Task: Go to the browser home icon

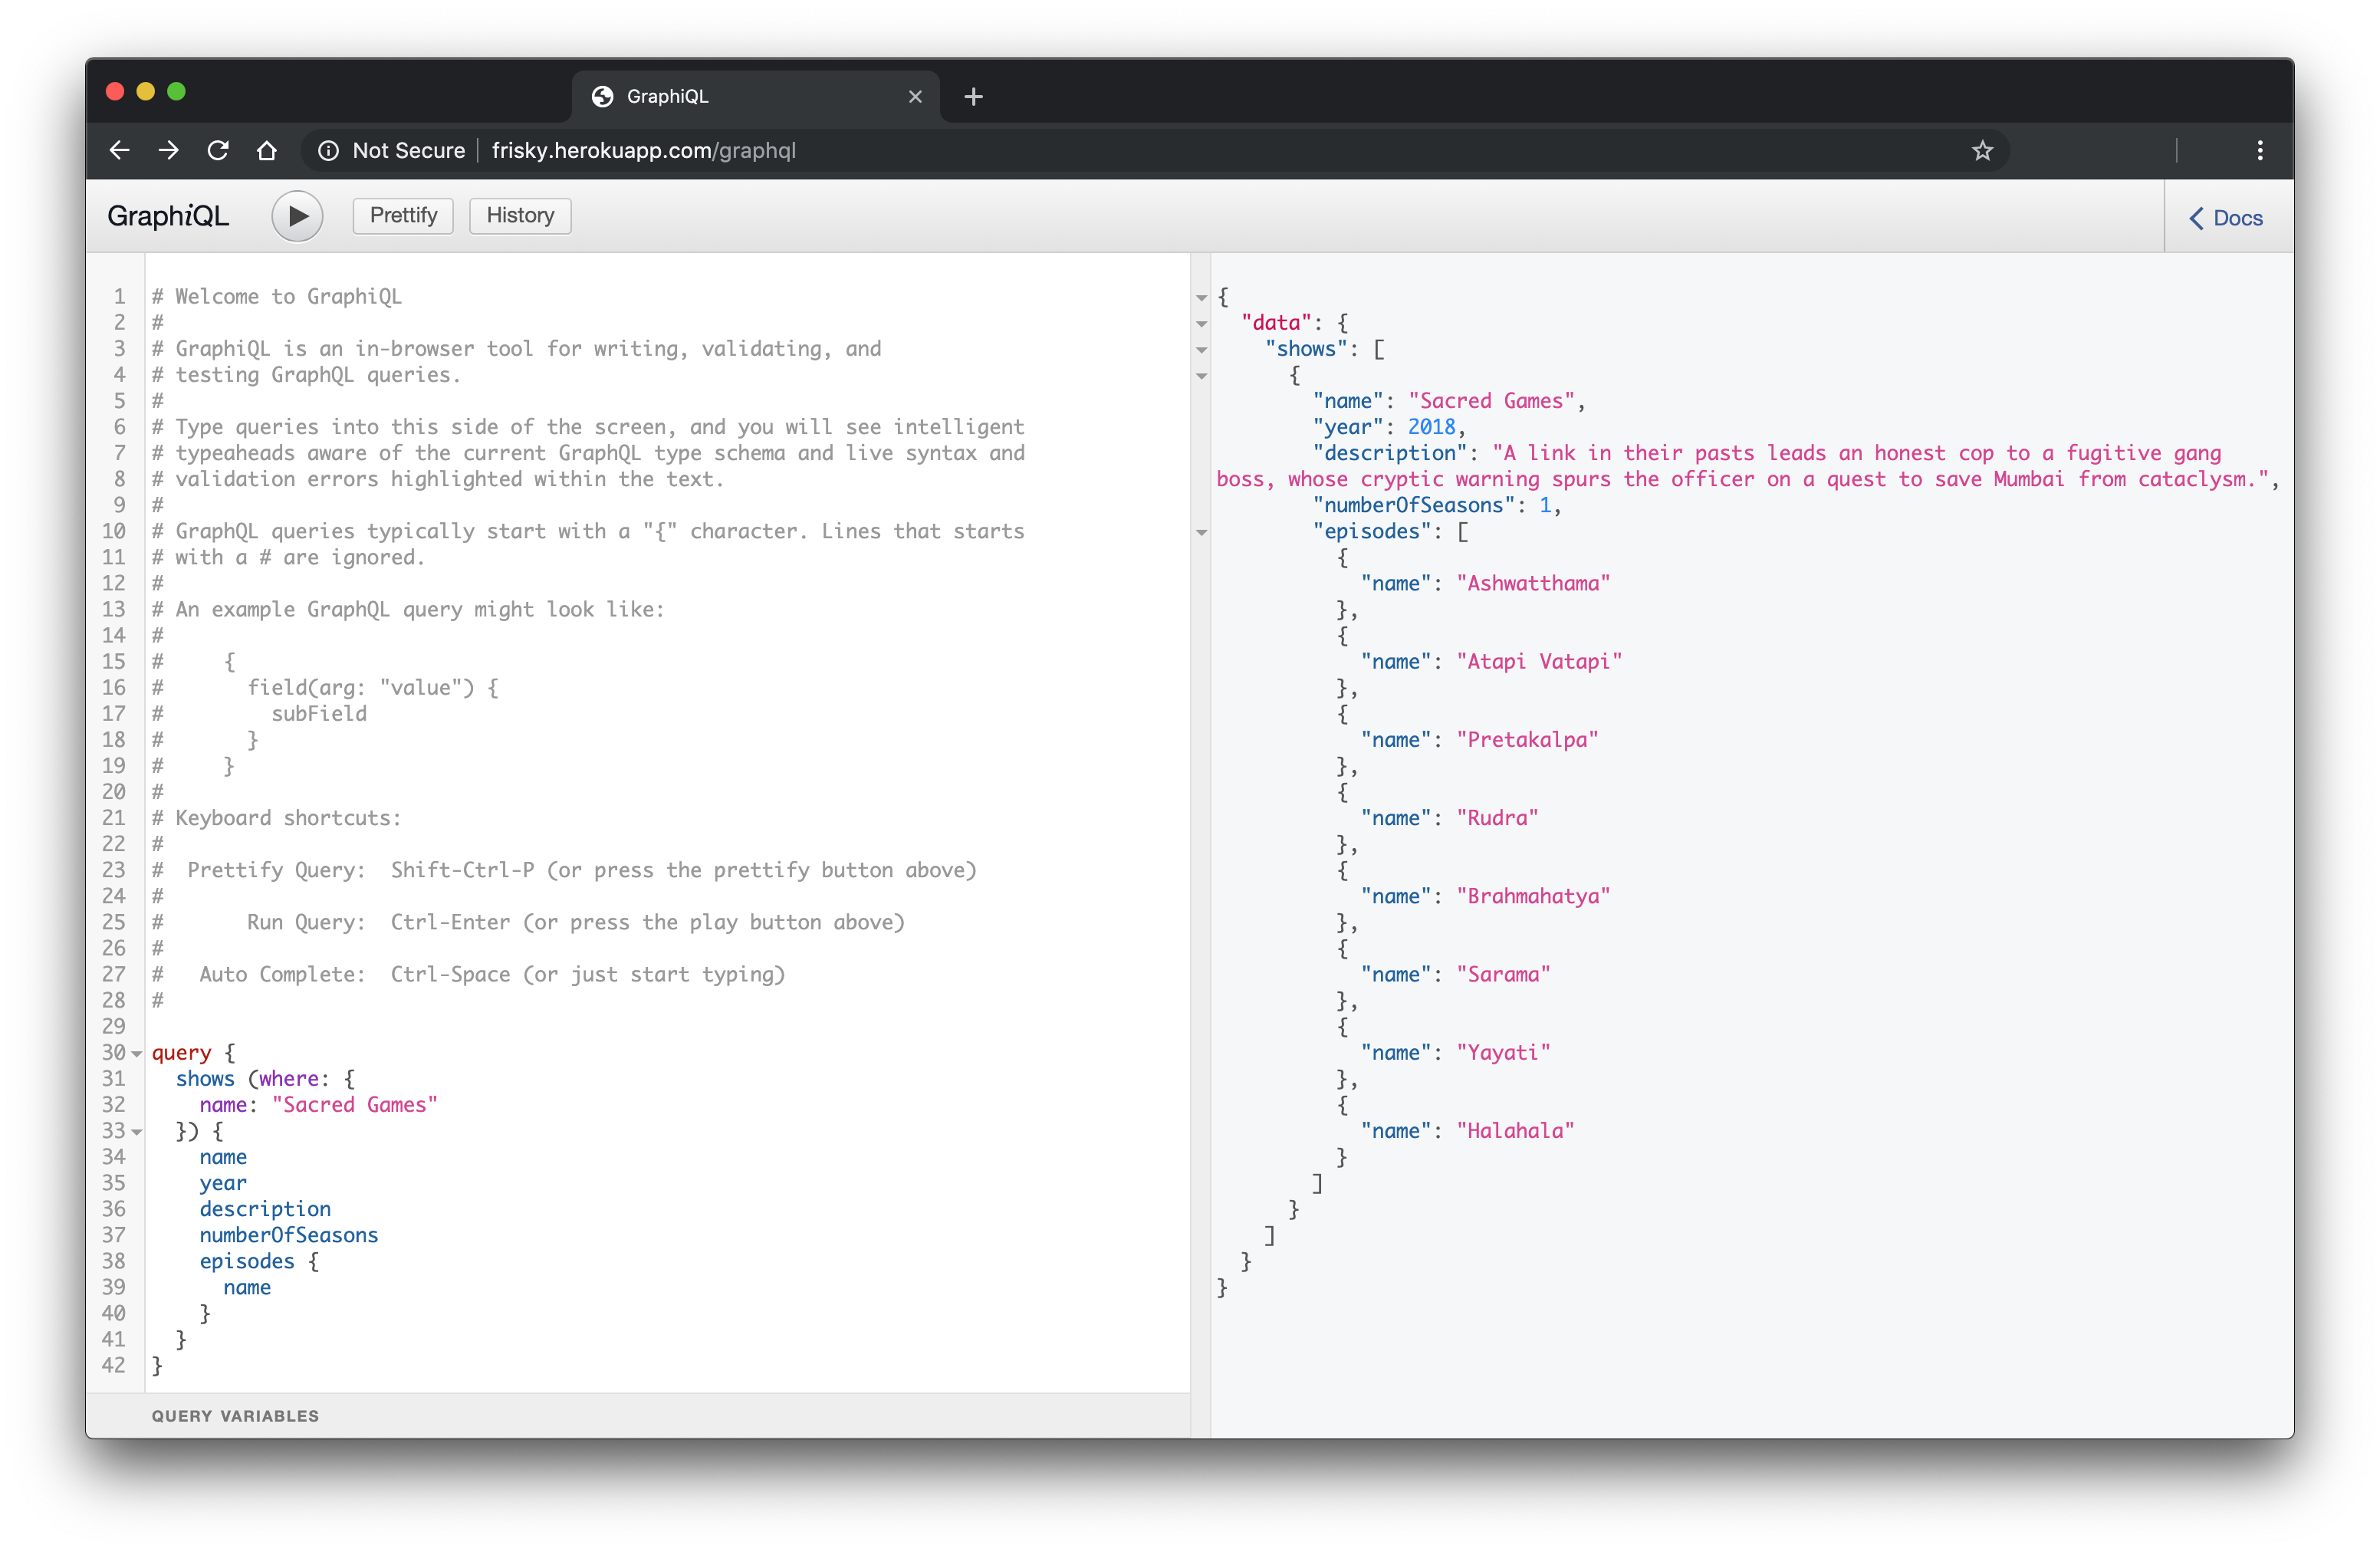Action: click(266, 151)
